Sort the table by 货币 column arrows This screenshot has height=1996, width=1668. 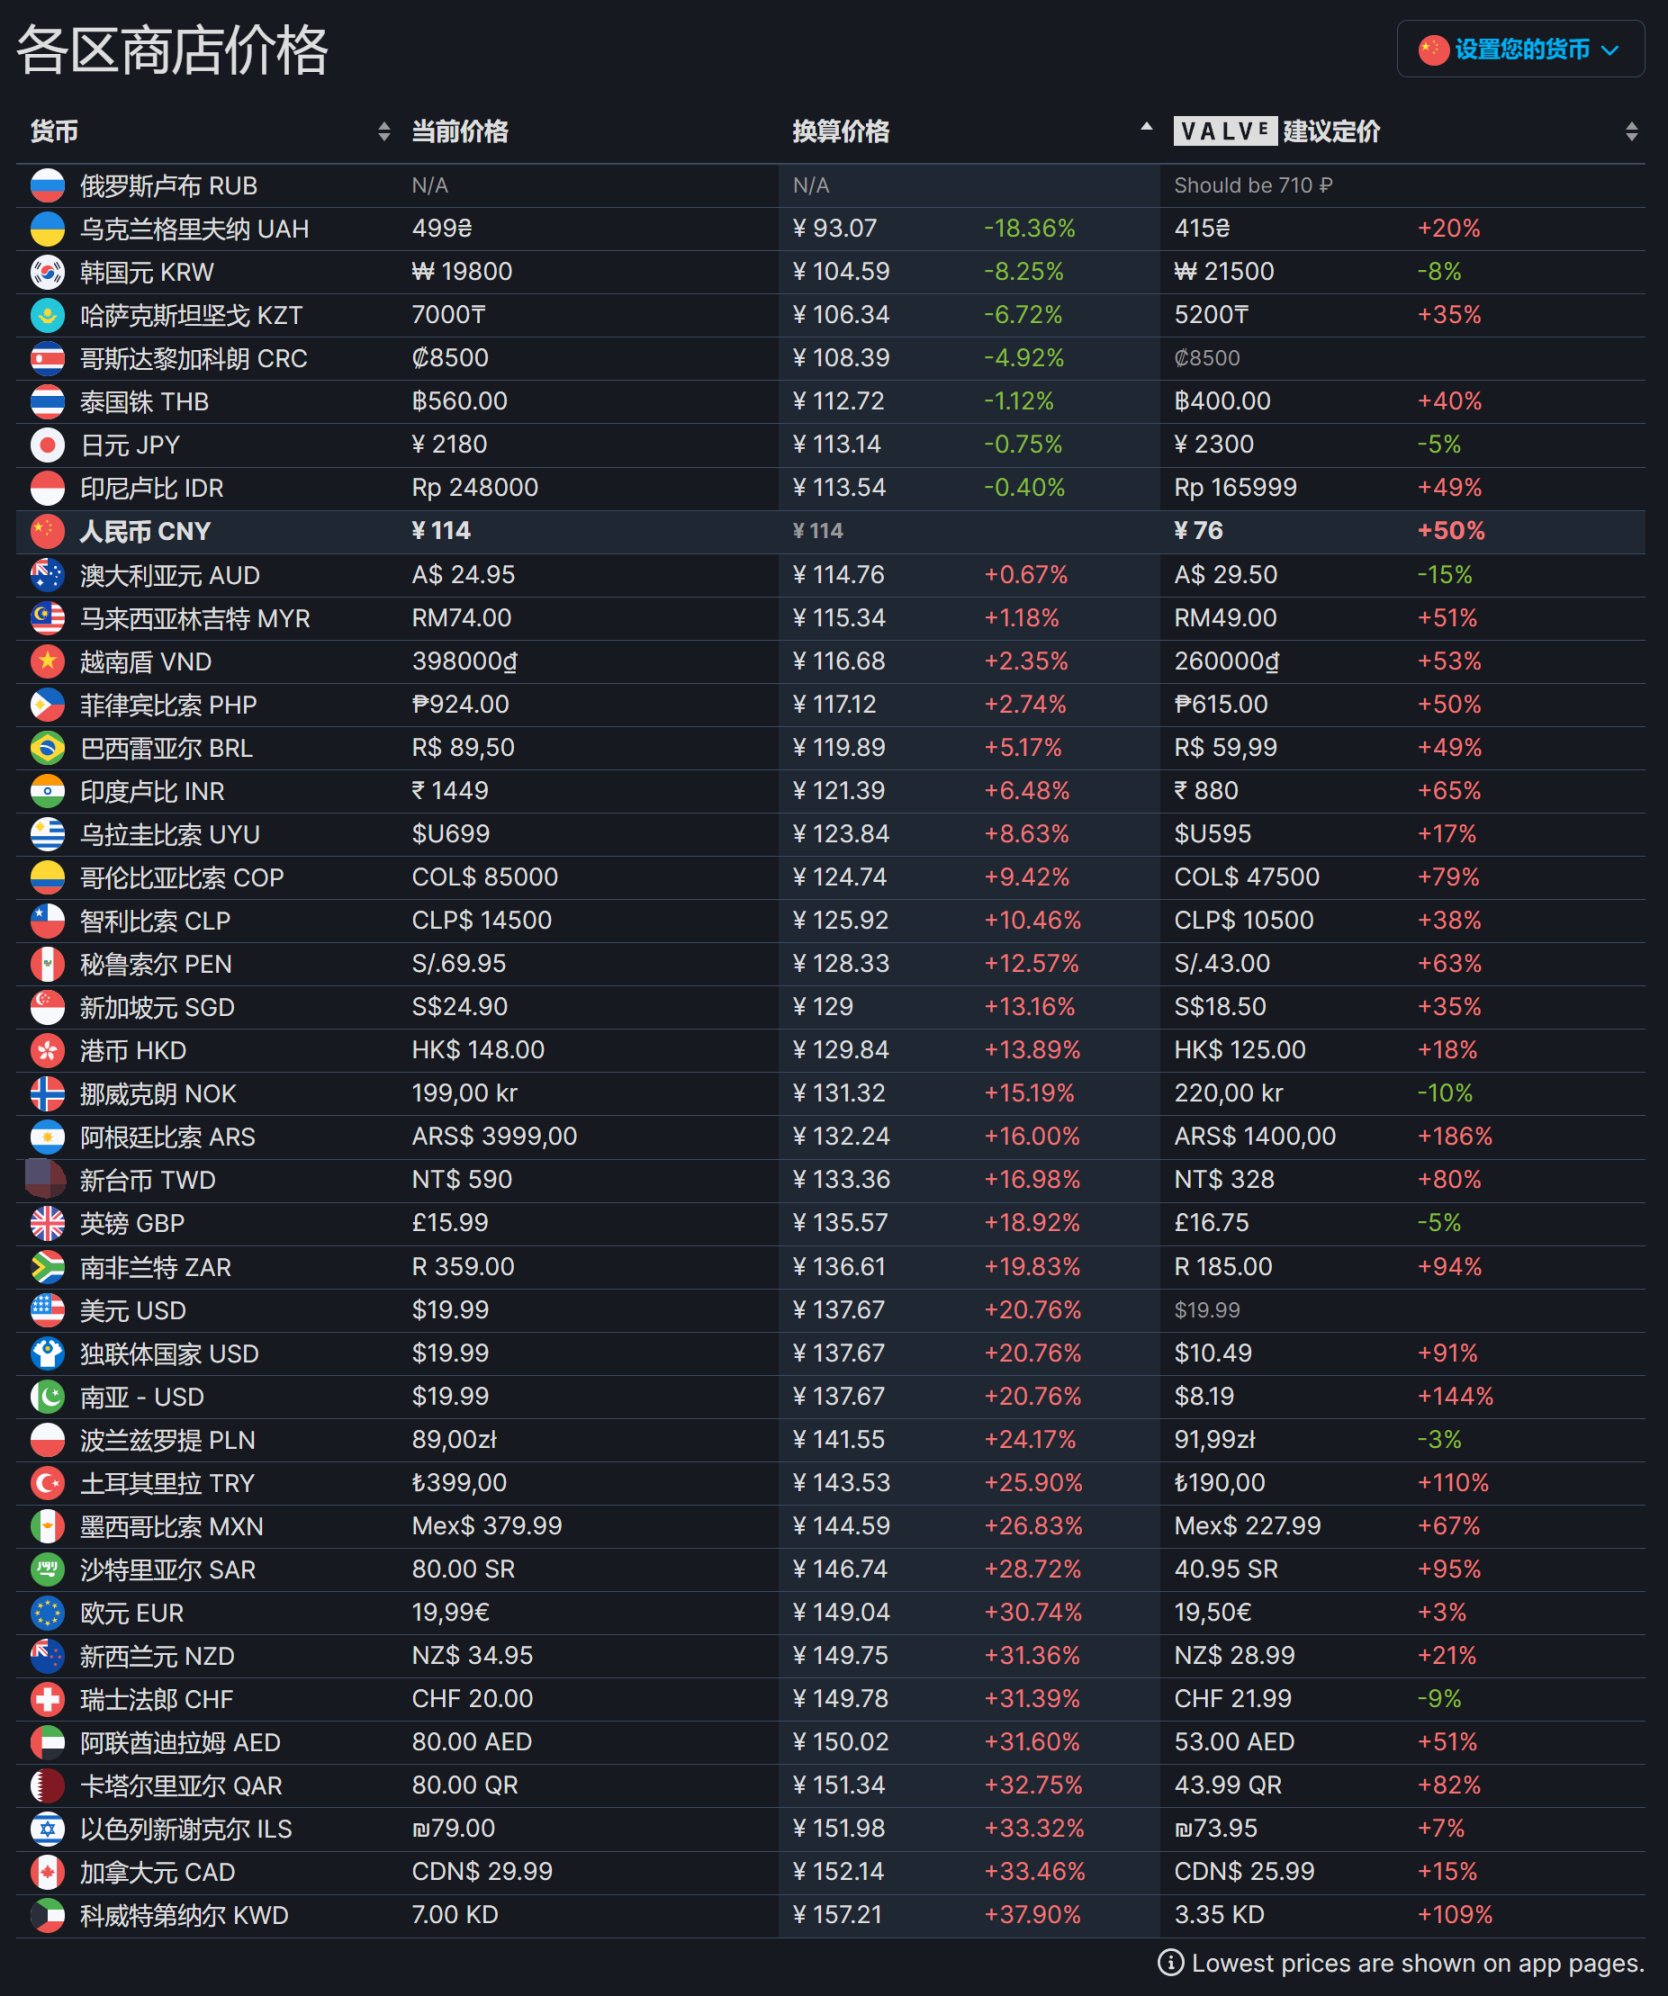pyautogui.click(x=384, y=131)
